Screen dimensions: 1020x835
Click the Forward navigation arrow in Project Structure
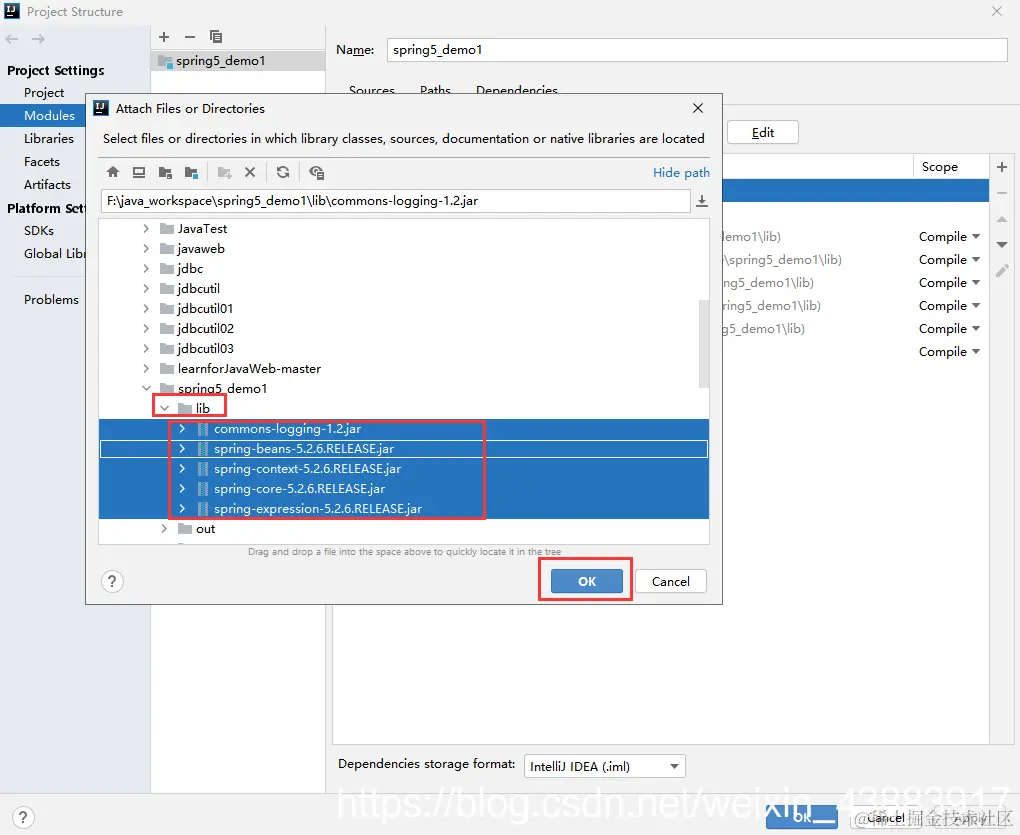[x=38, y=39]
